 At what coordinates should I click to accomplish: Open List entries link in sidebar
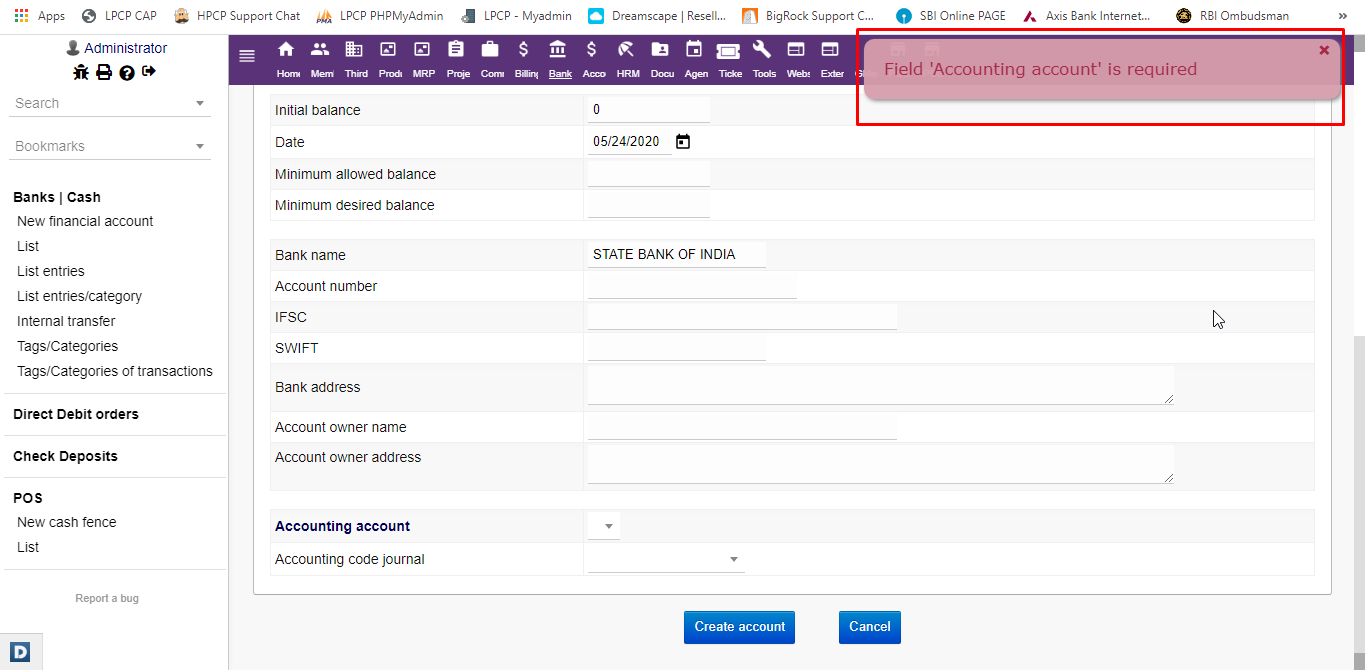coord(51,271)
